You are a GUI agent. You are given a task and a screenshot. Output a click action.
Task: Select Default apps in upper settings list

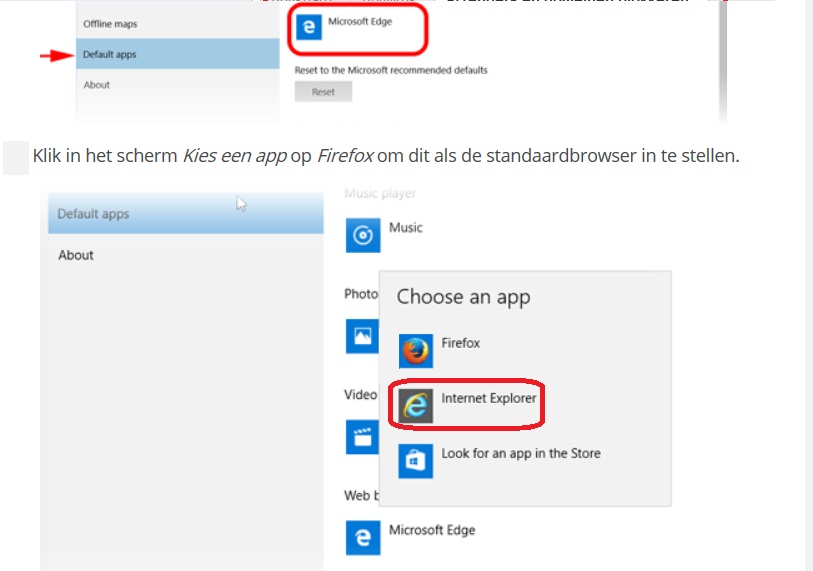(x=177, y=54)
